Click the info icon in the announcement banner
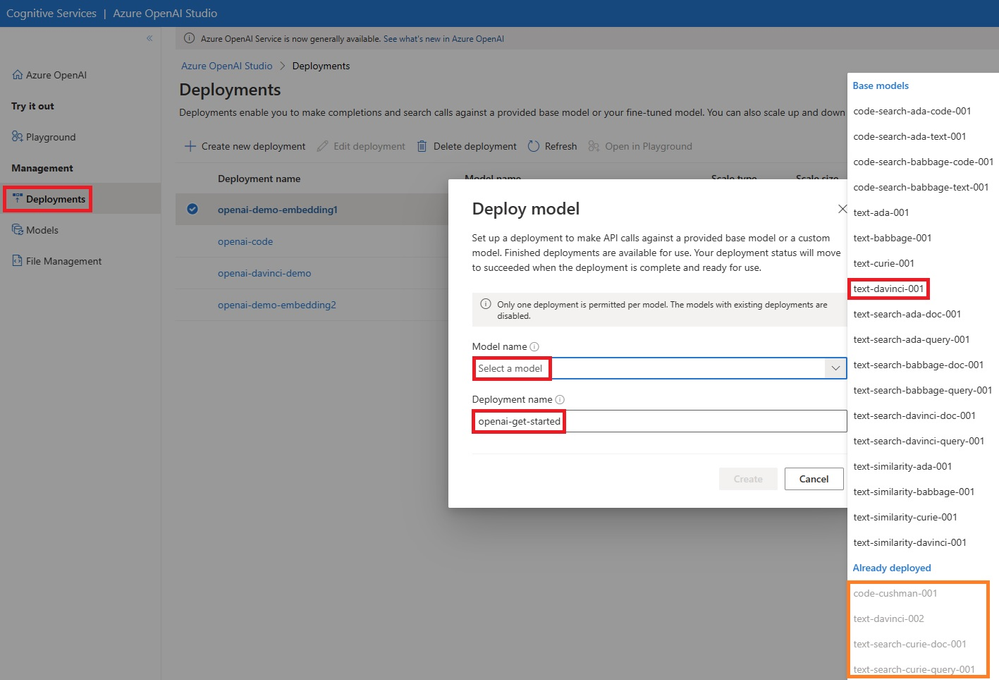The image size is (999, 680). [x=189, y=38]
